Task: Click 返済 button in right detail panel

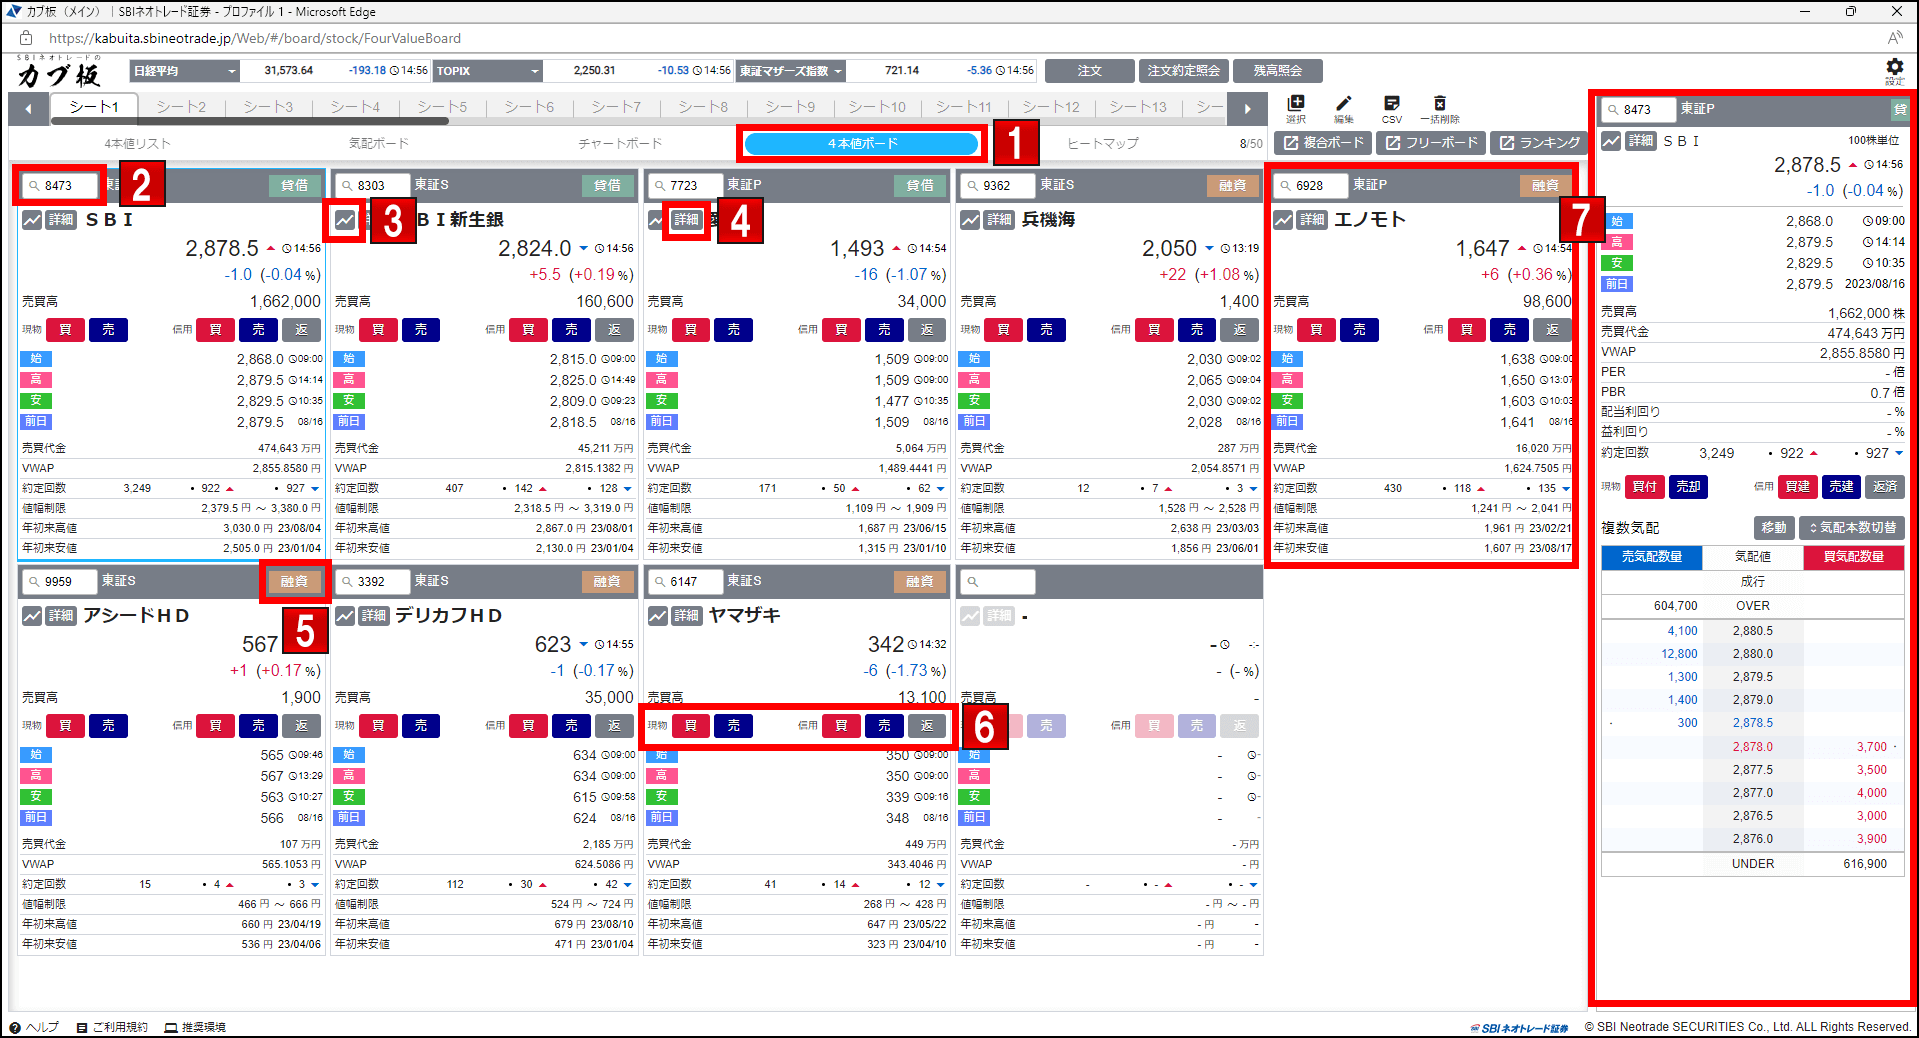Action: point(1885,487)
